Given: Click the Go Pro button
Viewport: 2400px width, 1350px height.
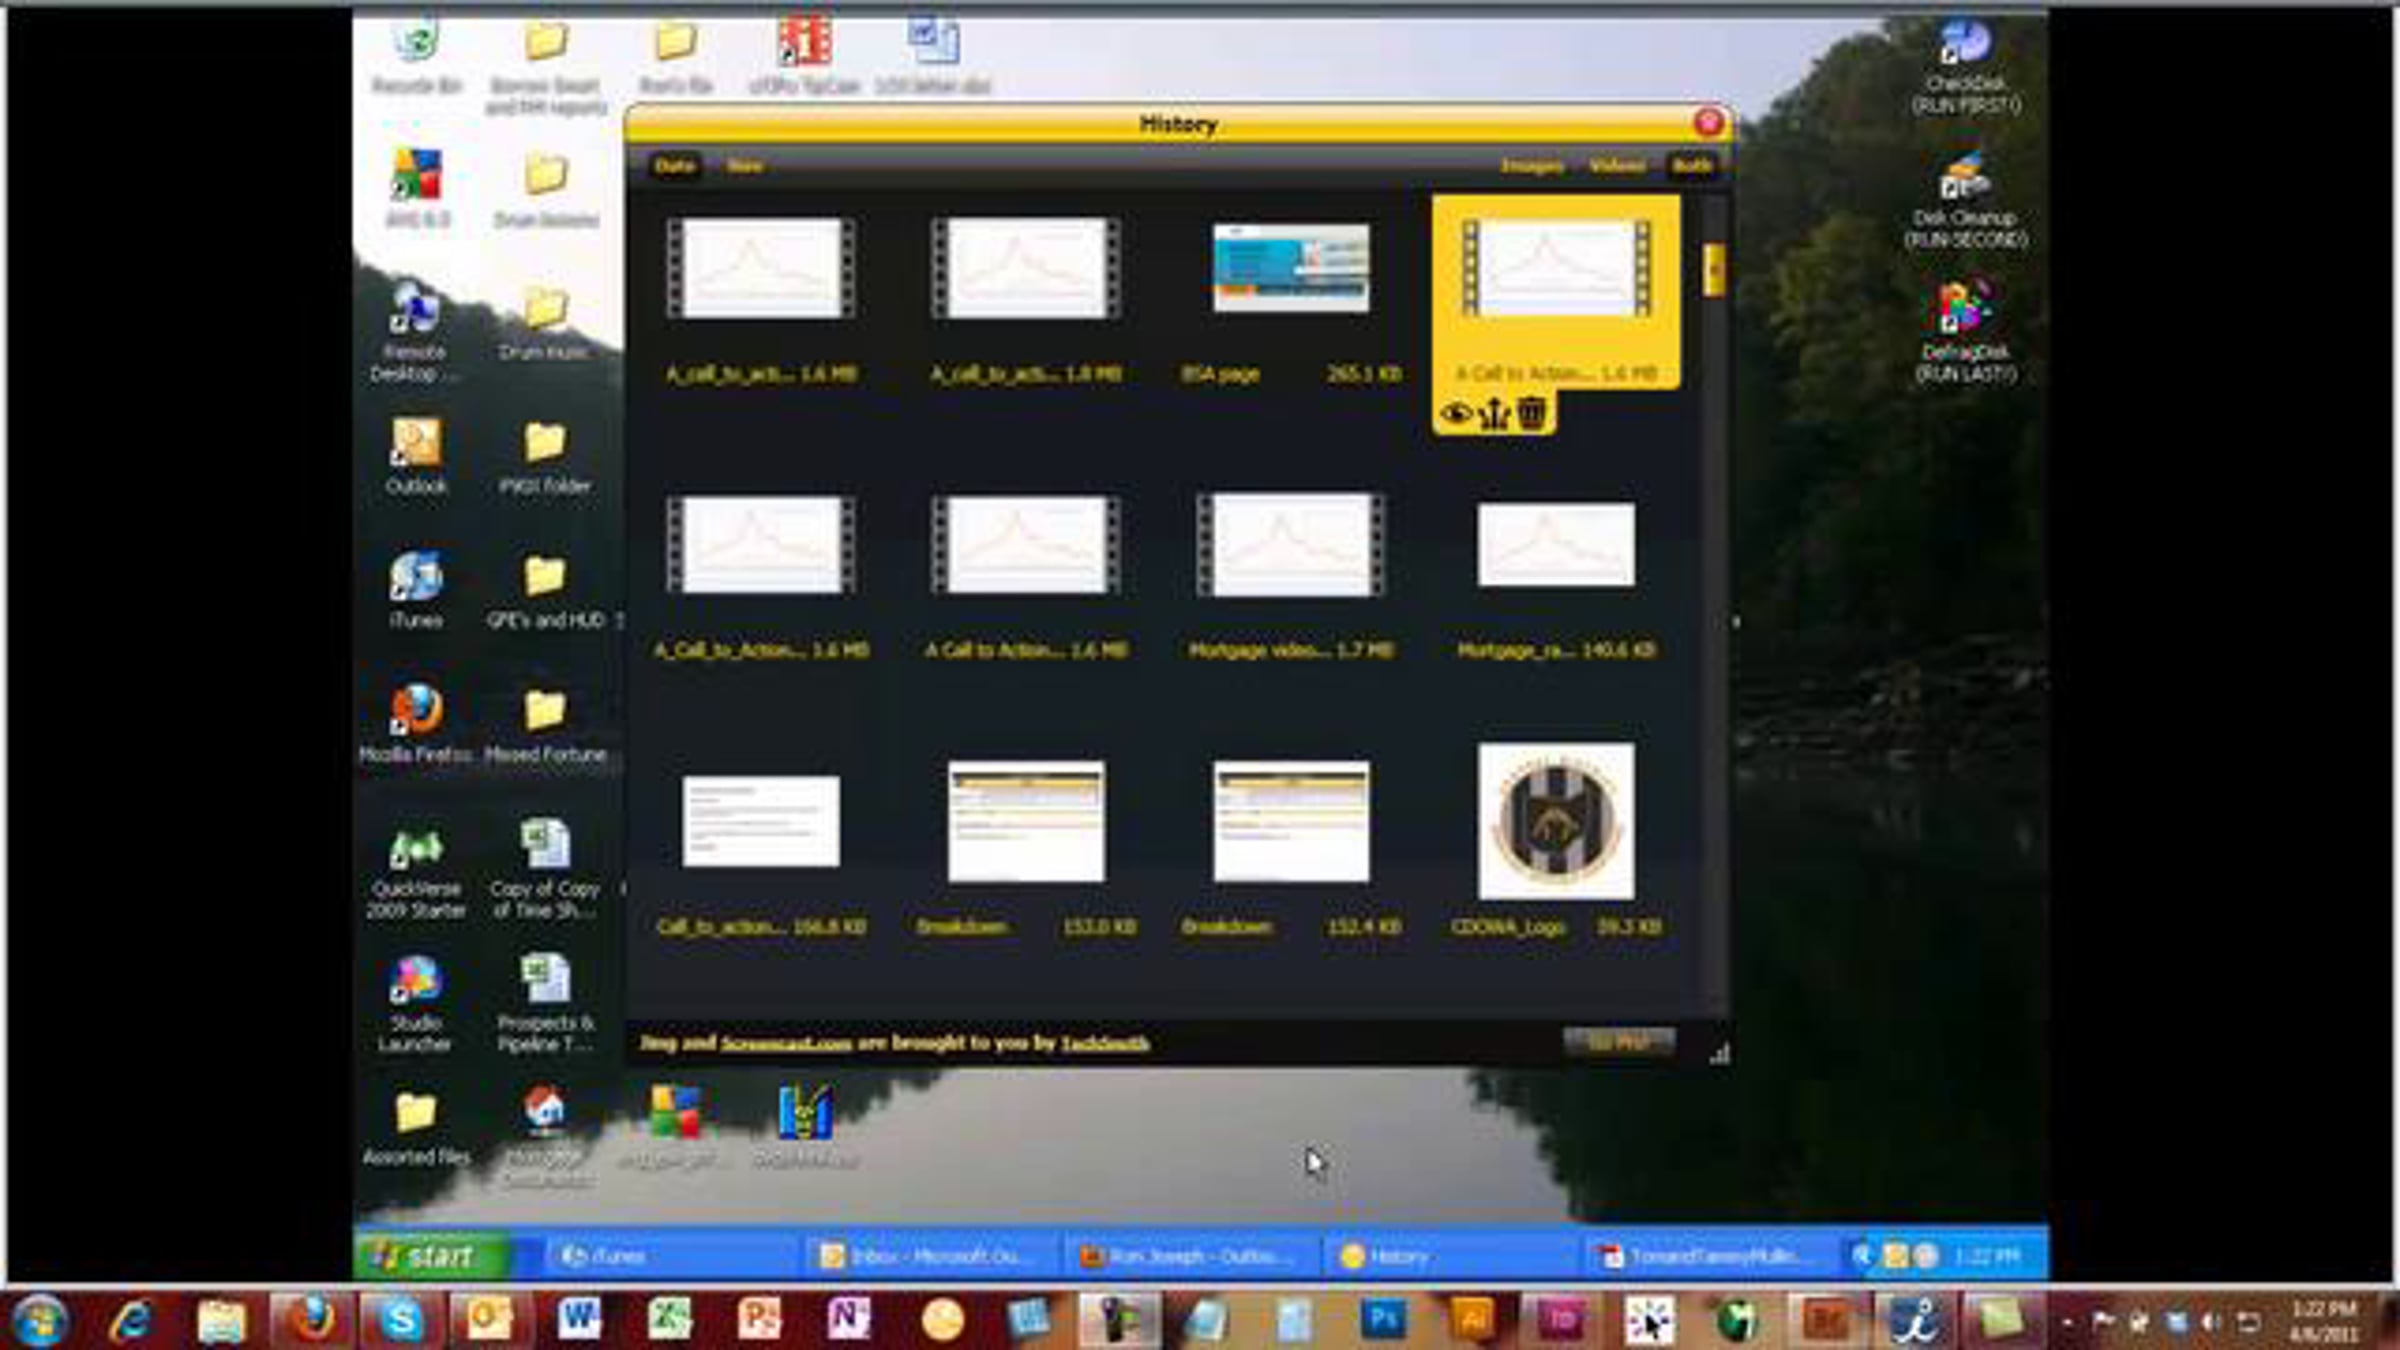Looking at the screenshot, I should click(1618, 1042).
